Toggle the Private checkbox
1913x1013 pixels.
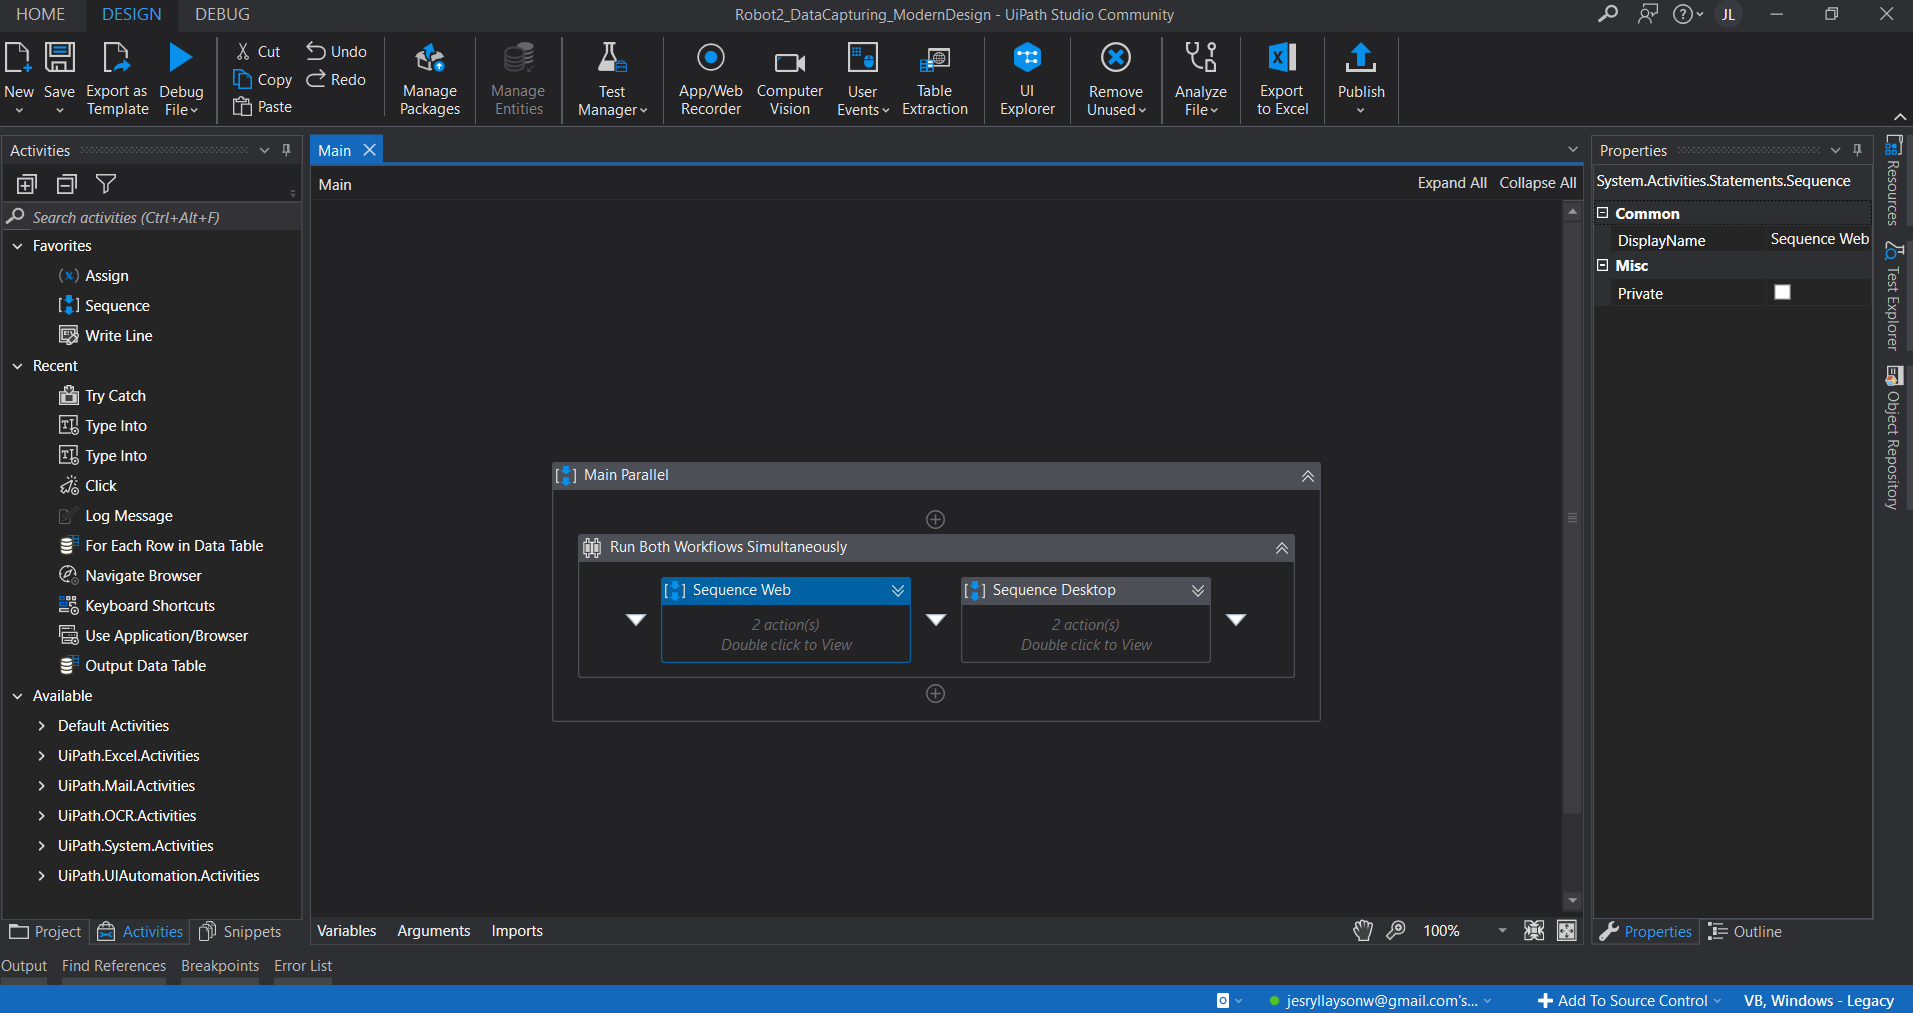[1782, 292]
